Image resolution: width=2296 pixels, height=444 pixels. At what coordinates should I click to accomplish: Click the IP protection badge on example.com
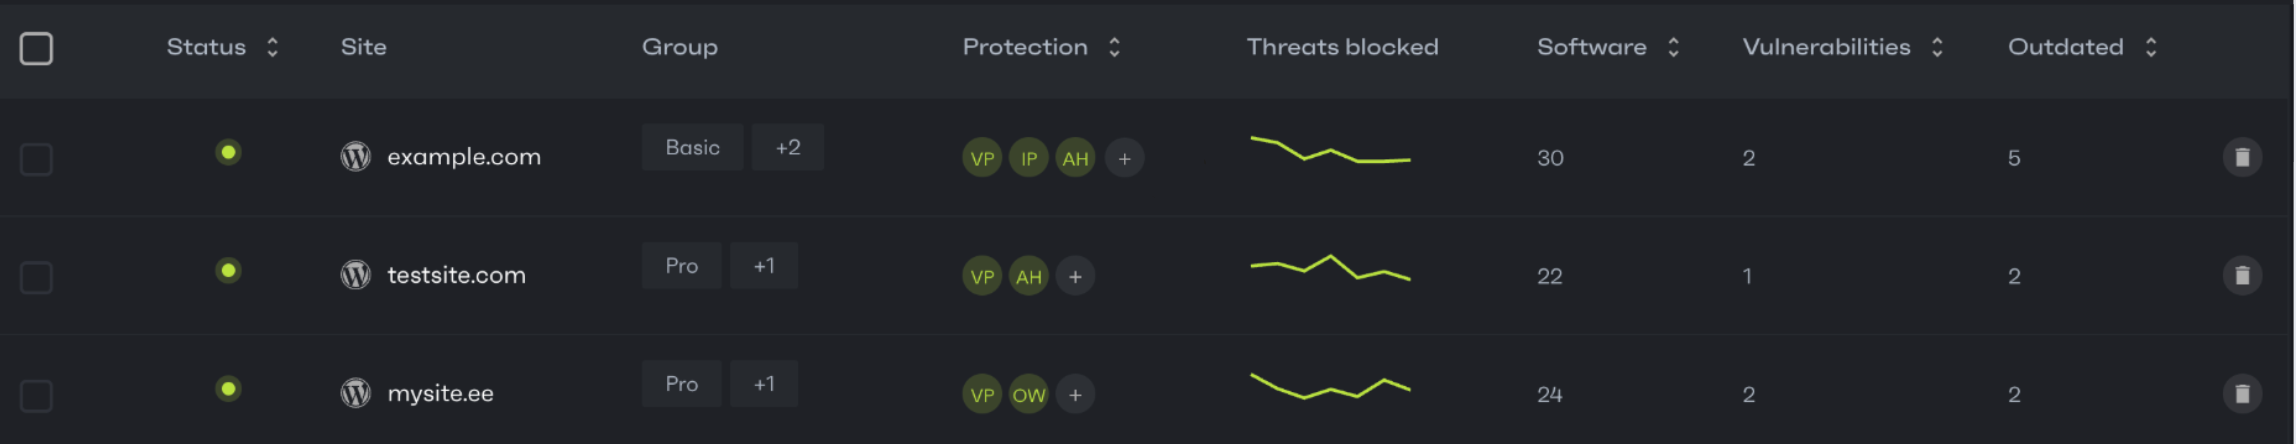(1028, 158)
